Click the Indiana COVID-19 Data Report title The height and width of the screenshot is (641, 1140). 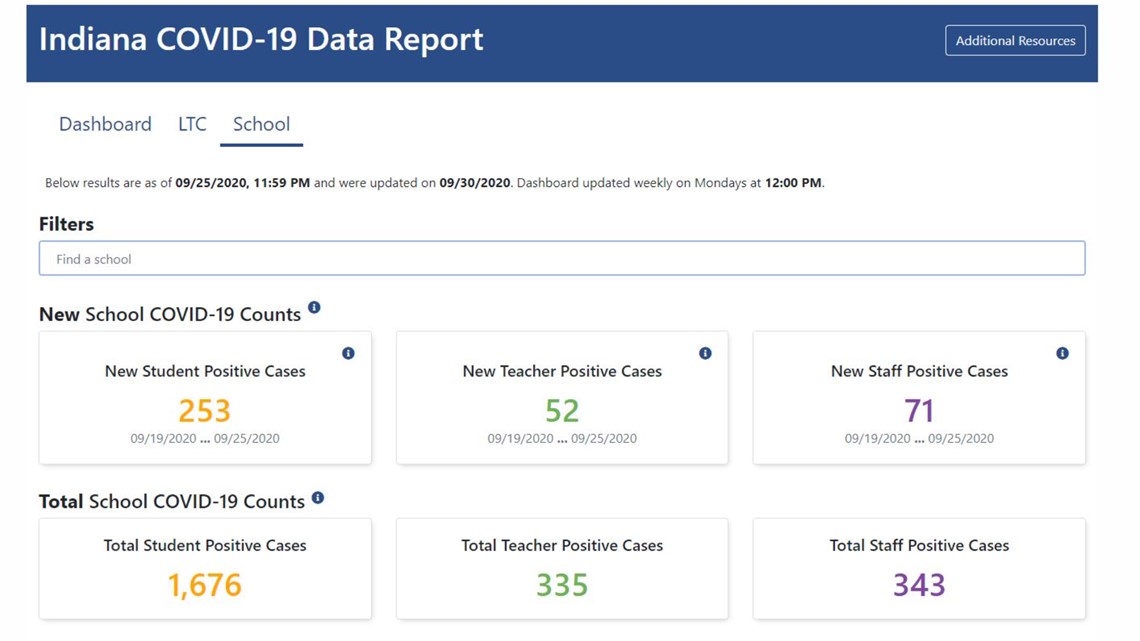(x=261, y=39)
